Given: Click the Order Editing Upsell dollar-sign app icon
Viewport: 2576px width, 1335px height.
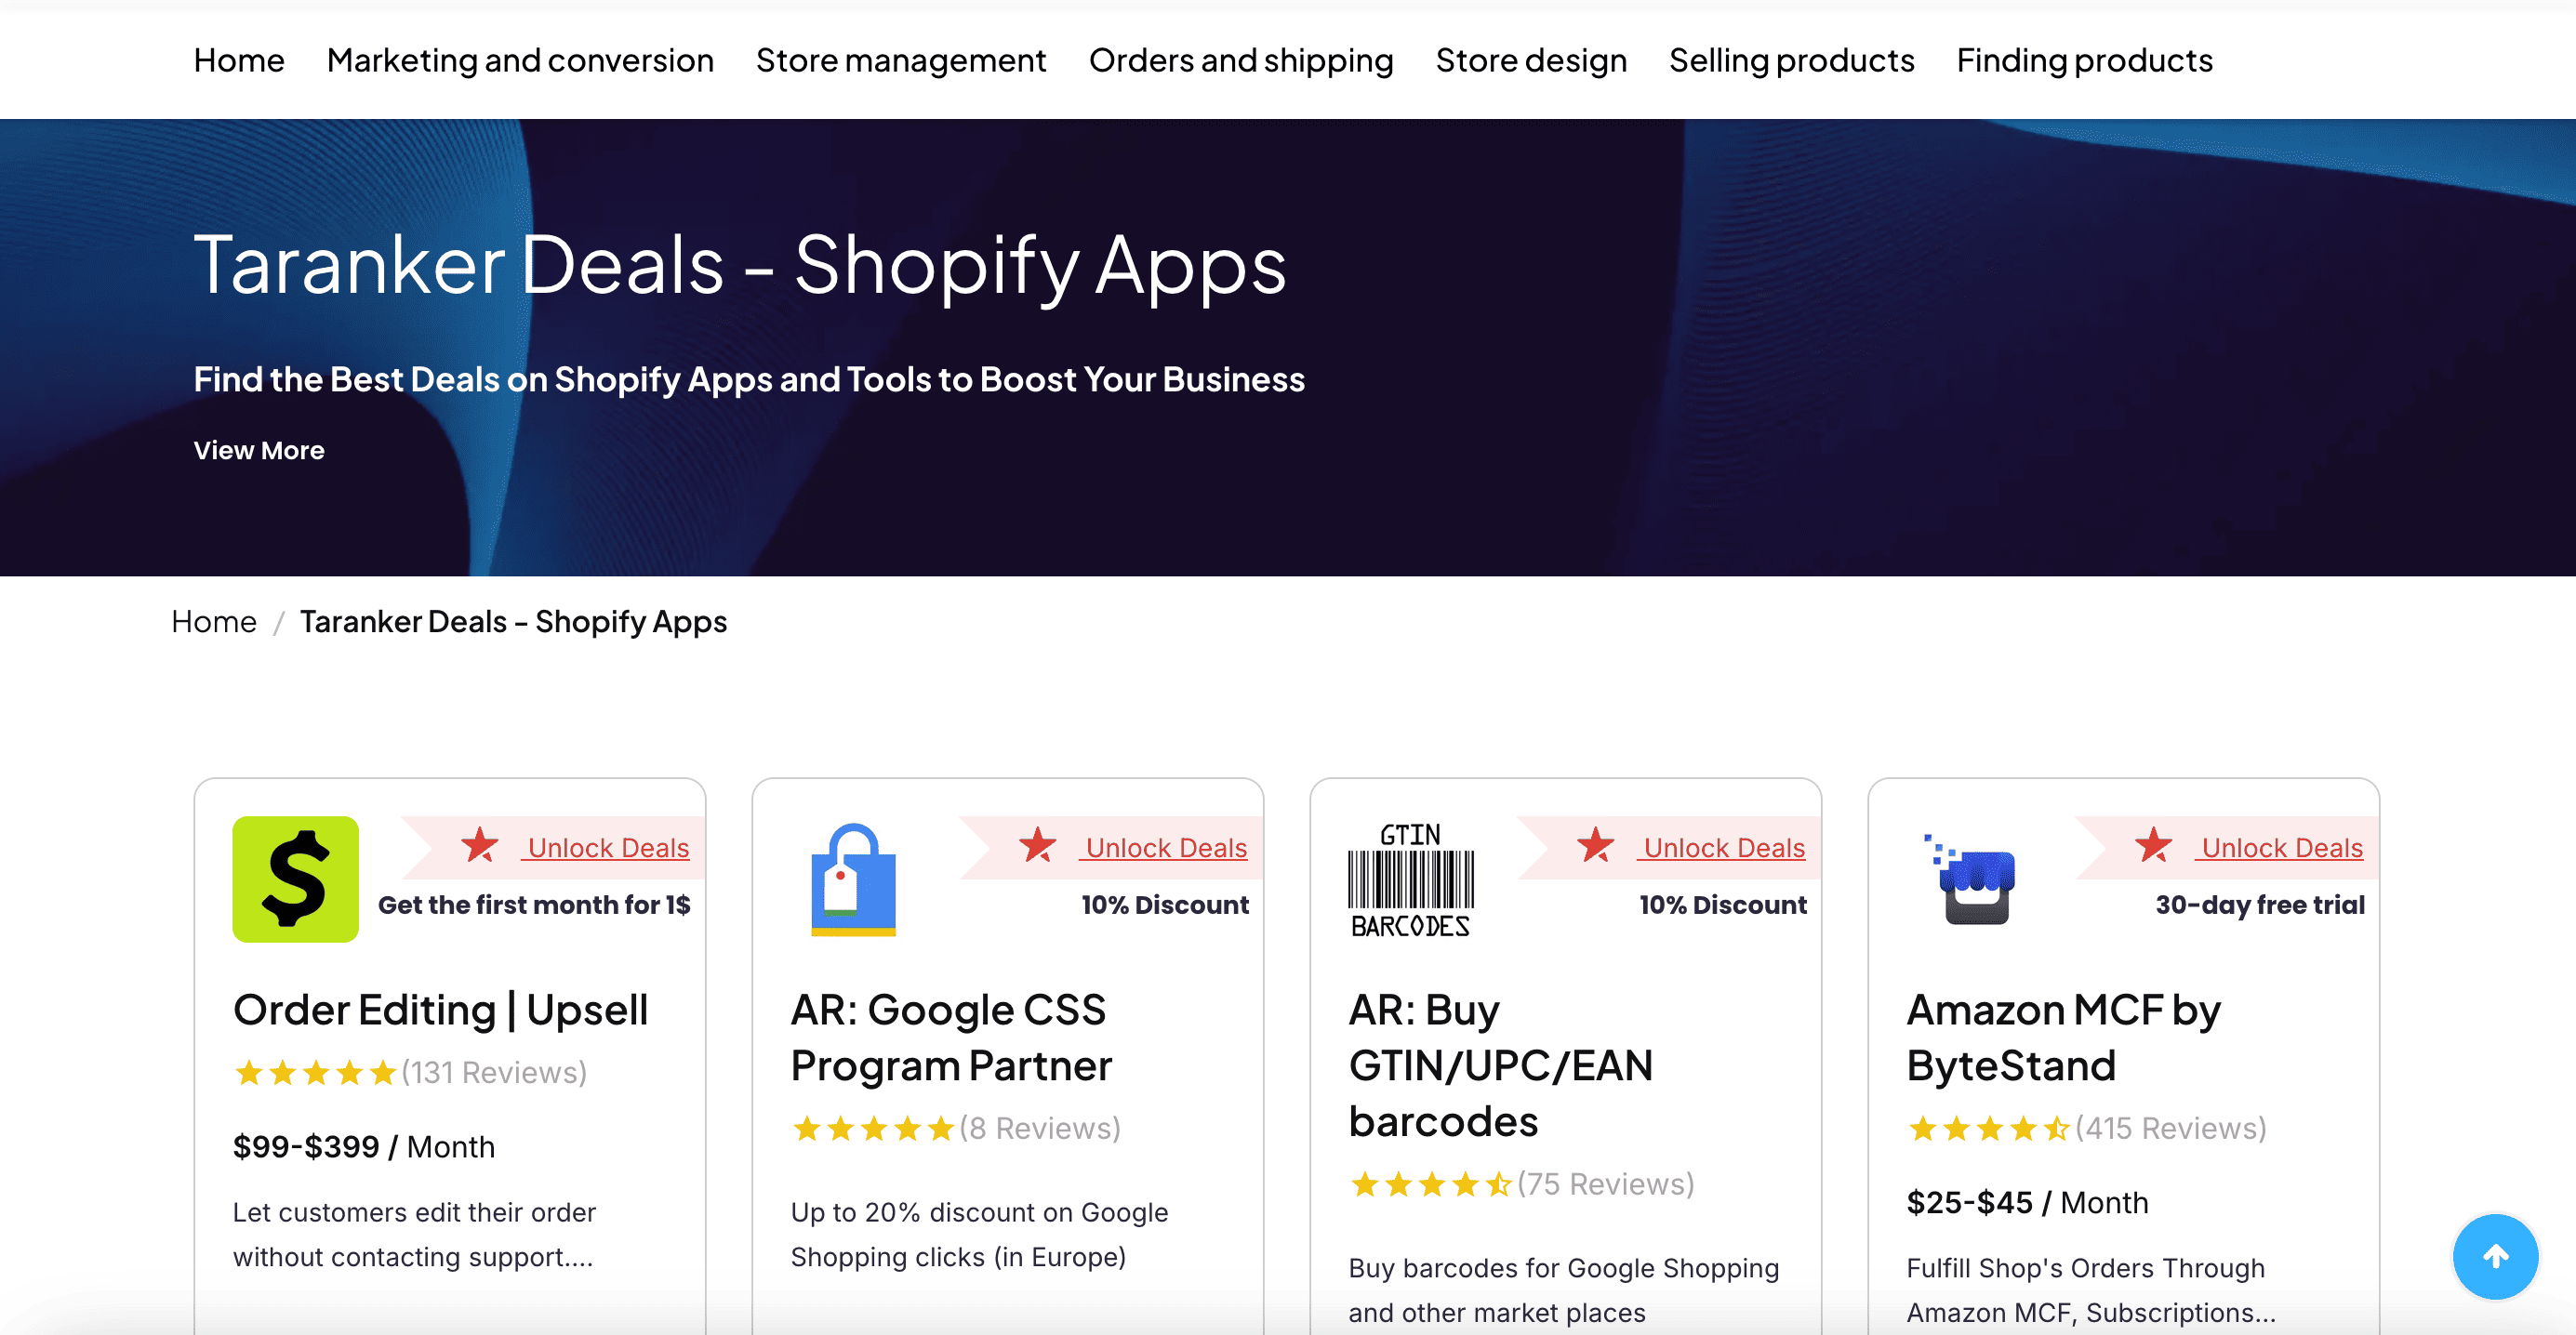Looking at the screenshot, I should [x=295, y=879].
